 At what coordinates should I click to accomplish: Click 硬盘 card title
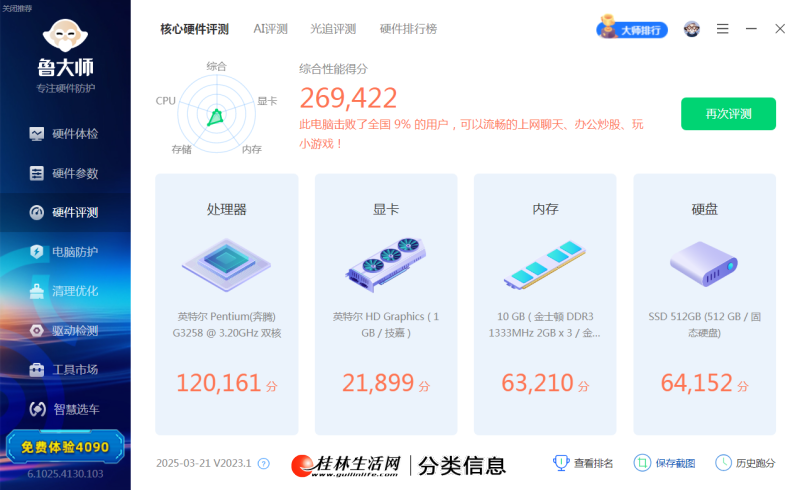[704, 209]
